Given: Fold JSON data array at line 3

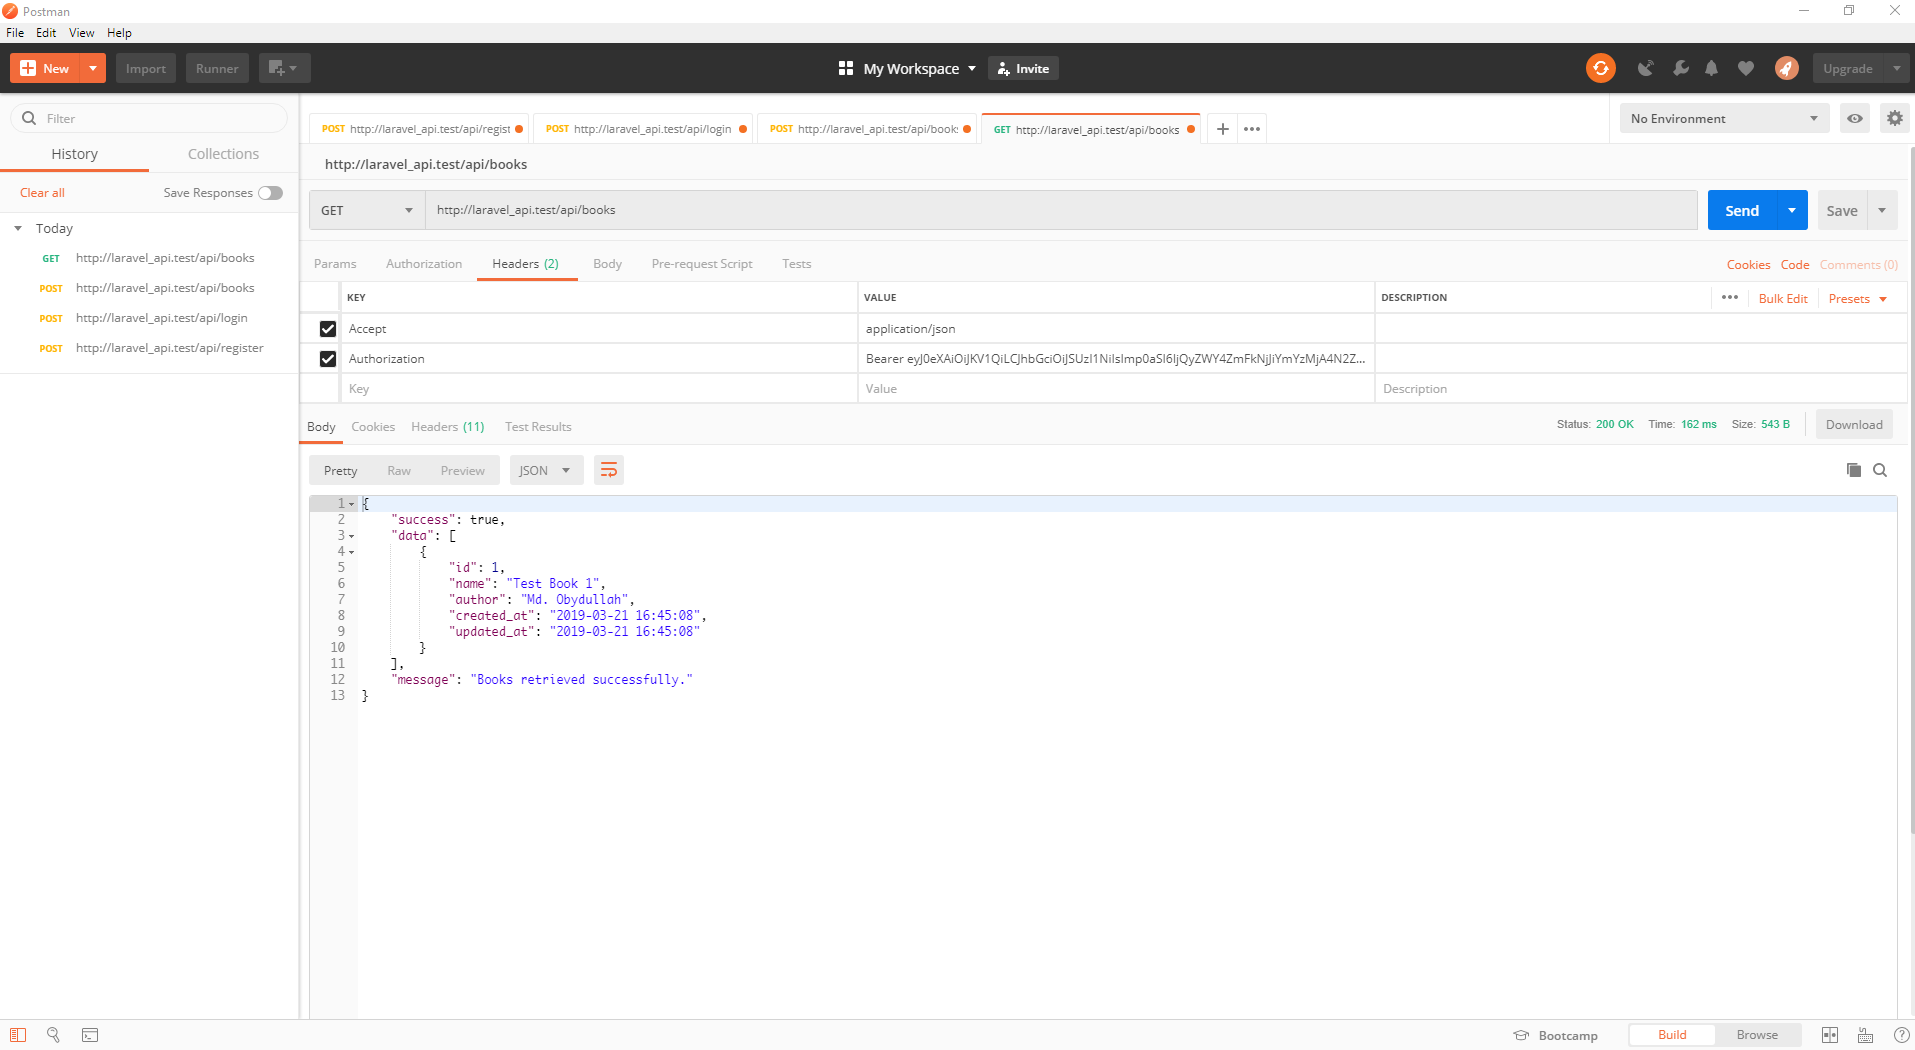Looking at the screenshot, I should (352, 536).
